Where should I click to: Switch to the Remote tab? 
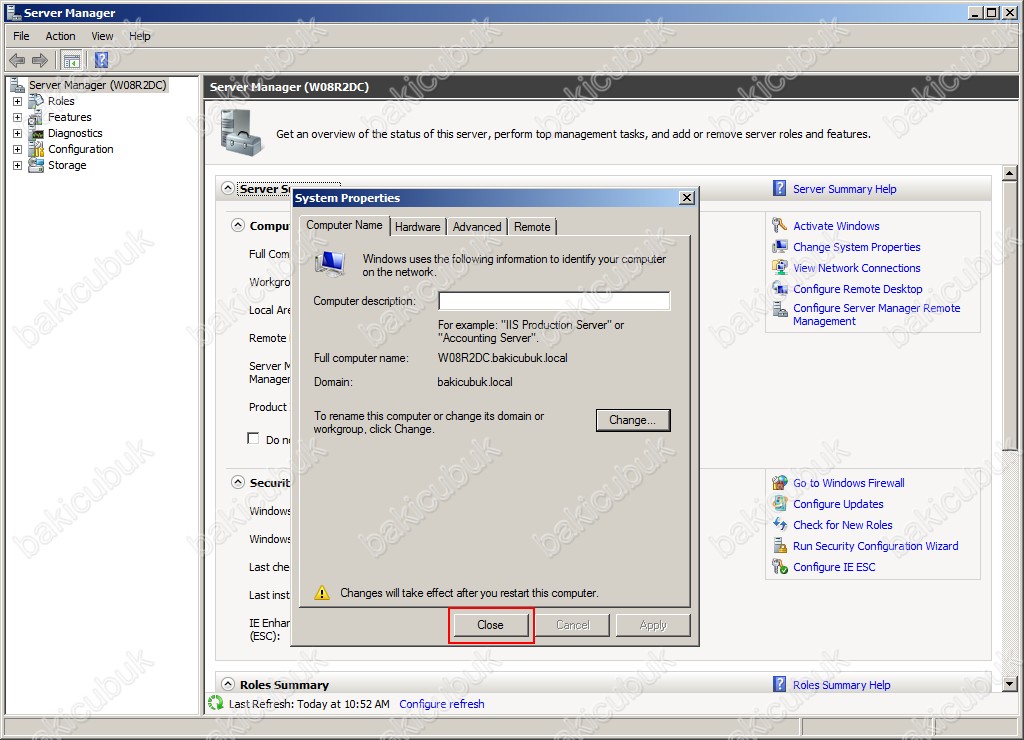532,227
